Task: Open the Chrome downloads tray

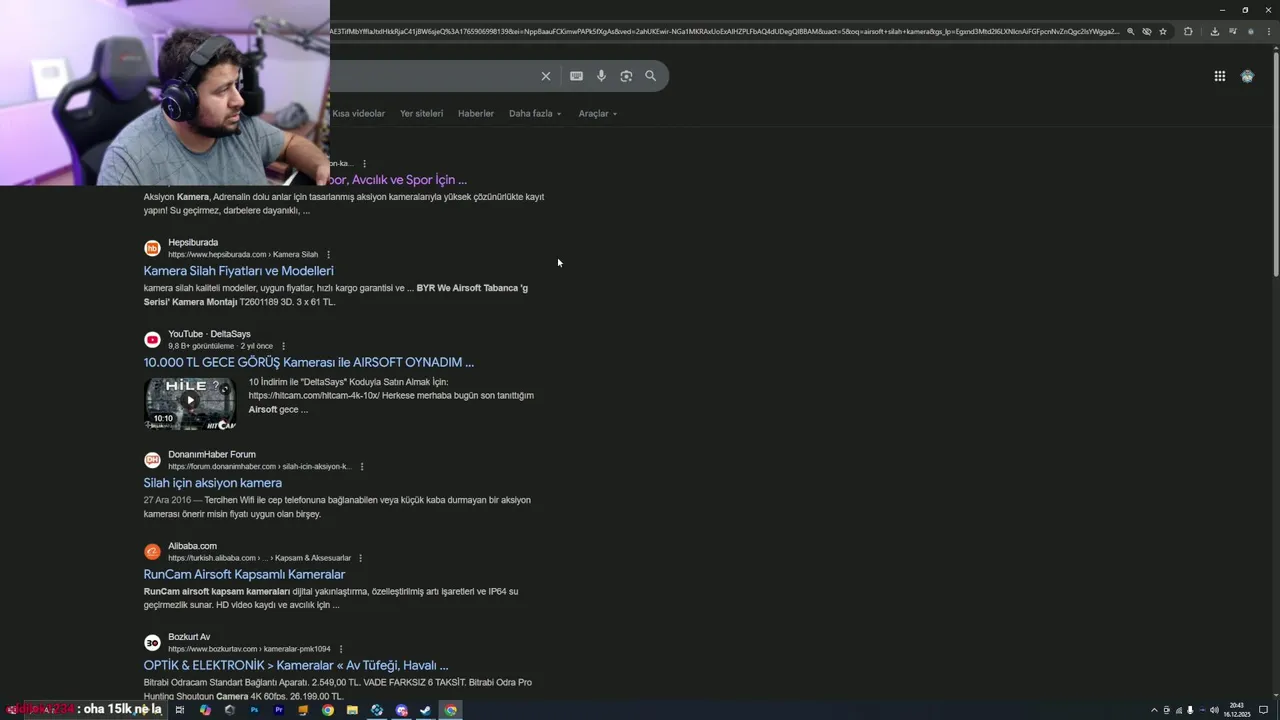Action: pos(1215,31)
